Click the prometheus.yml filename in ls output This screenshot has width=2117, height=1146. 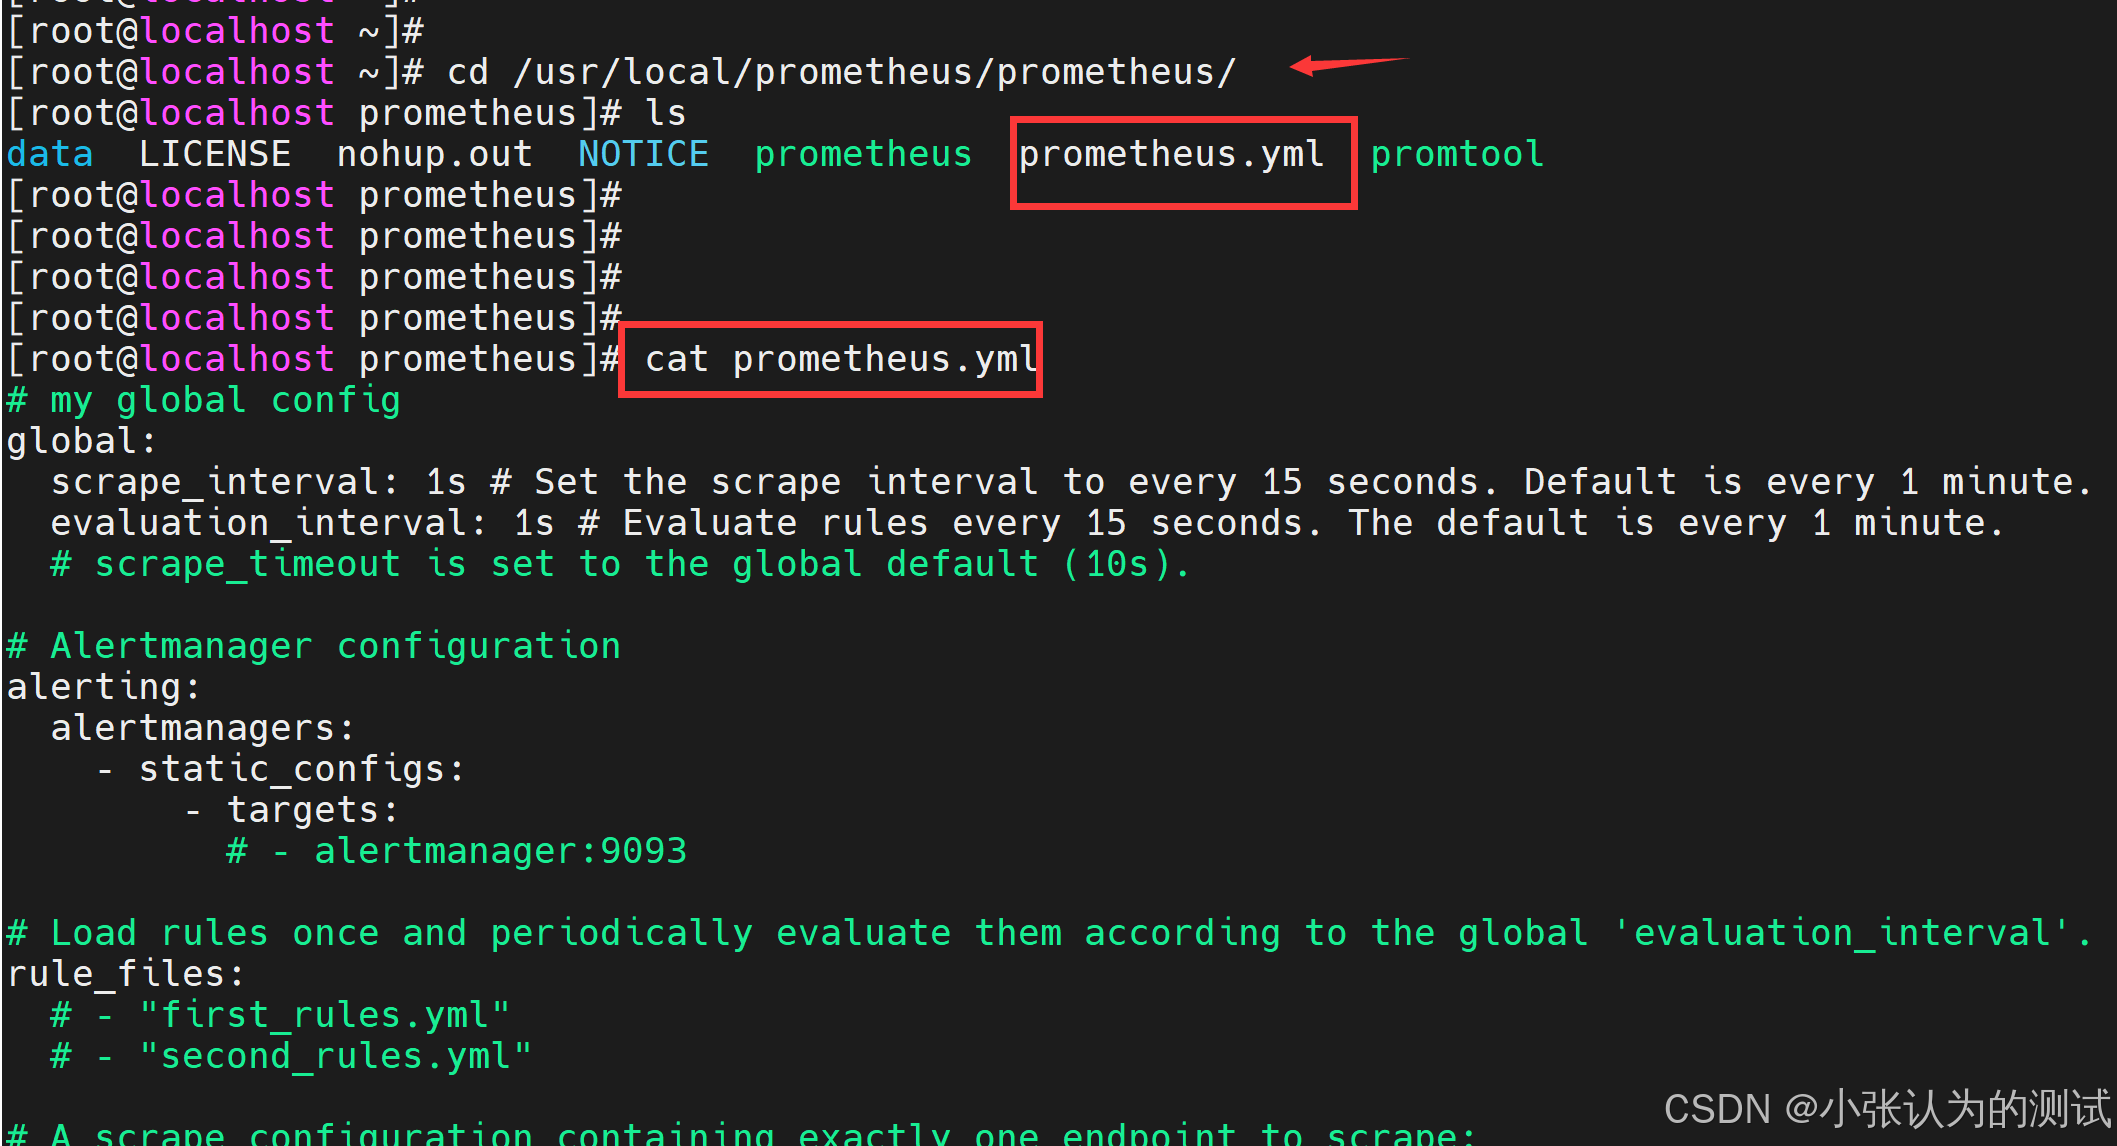tap(1170, 155)
